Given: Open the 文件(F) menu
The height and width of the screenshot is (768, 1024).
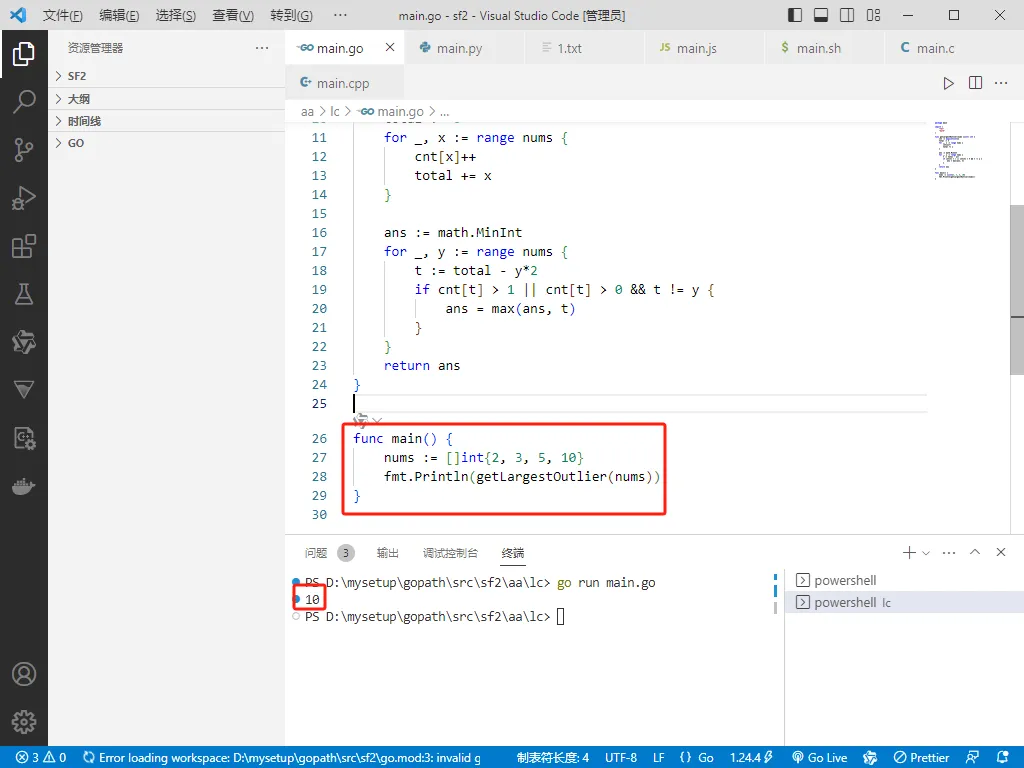Looking at the screenshot, I should (63, 15).
